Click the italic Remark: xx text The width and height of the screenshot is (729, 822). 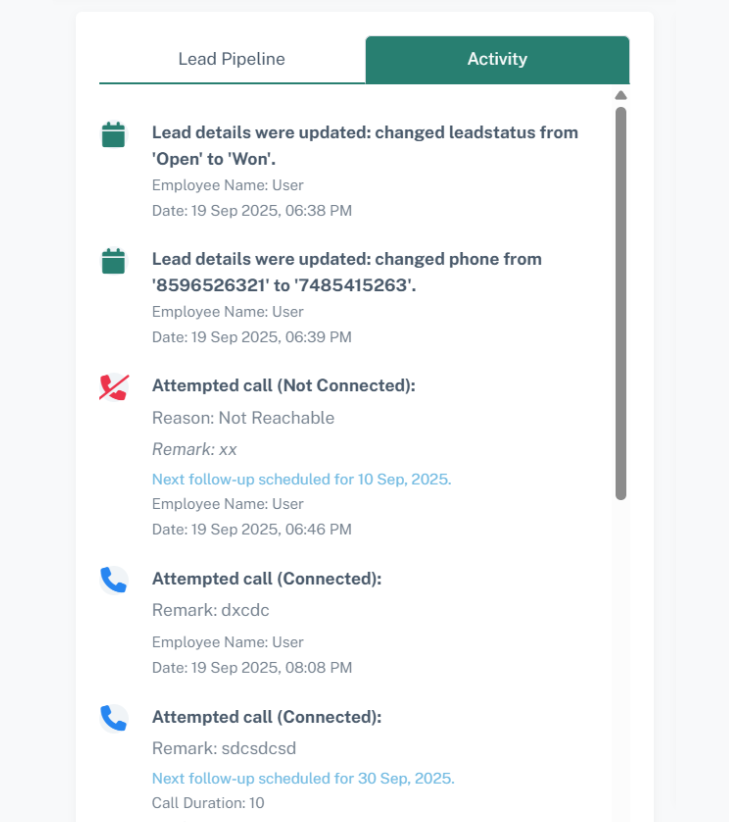point(194,449)
